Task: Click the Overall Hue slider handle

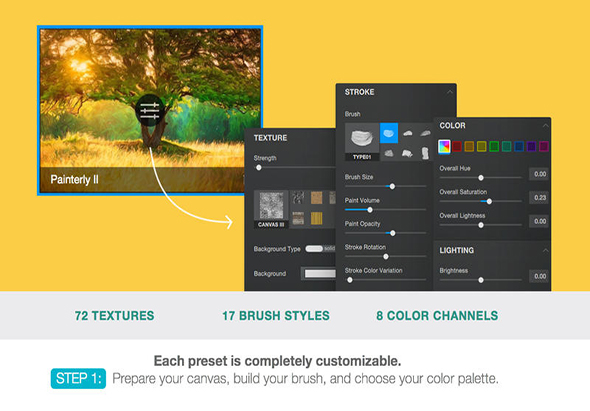Action: pyautogui.click(x=481, y=178)
